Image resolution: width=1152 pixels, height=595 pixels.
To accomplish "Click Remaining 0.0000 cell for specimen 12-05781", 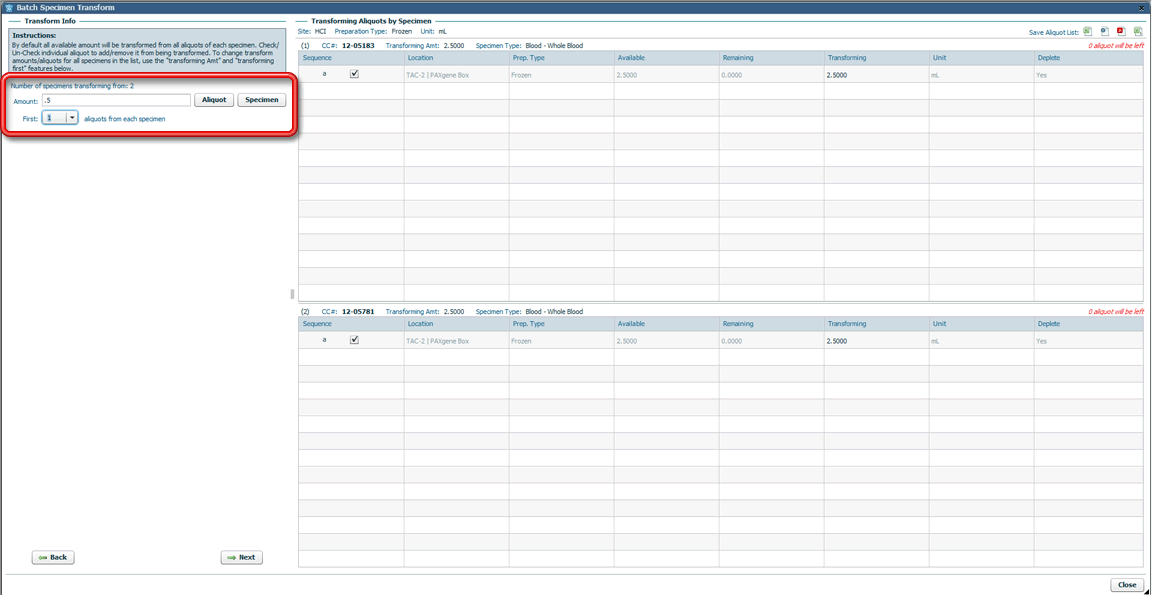I will (771, 341).
